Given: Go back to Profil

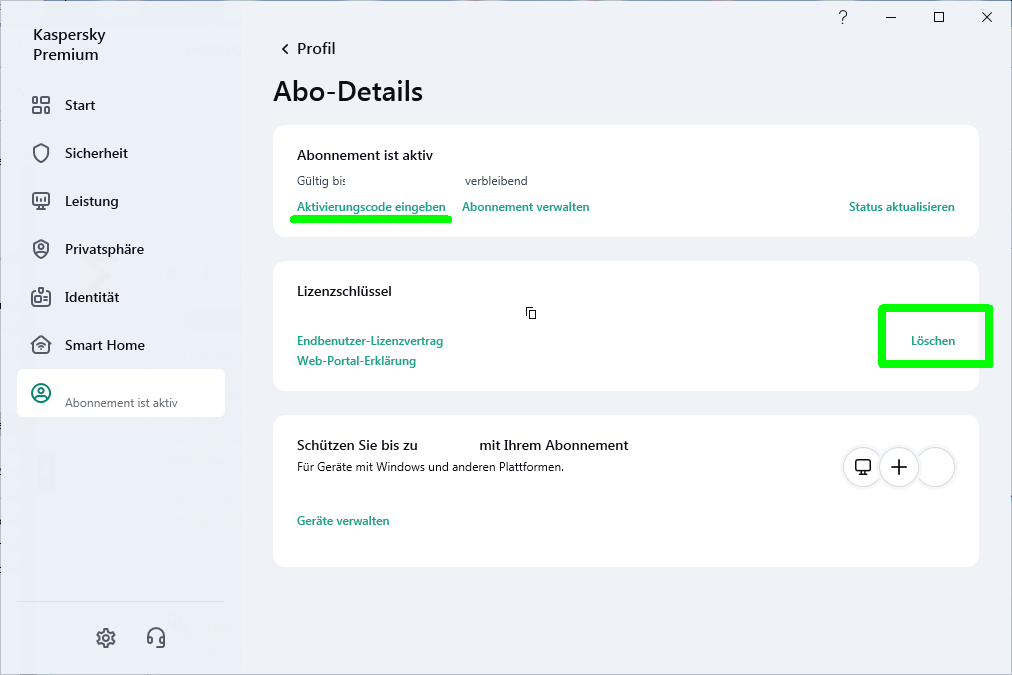Looking at the screenshot, I should (308, 49).
